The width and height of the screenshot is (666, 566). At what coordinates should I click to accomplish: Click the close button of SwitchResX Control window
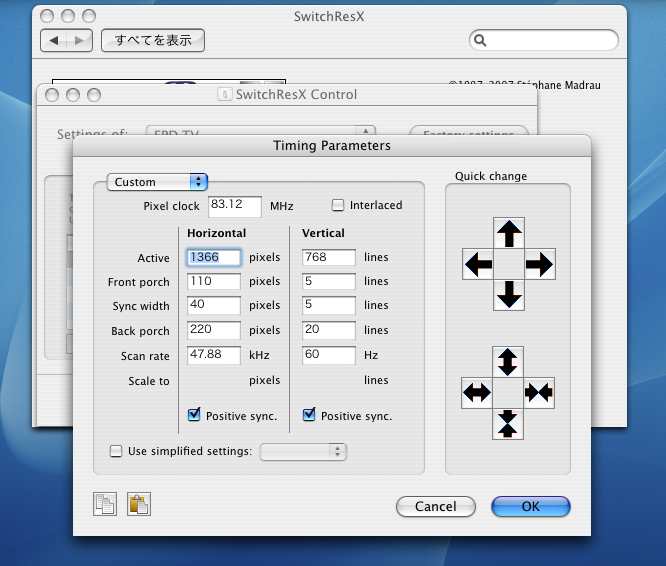tap(52, 95)
